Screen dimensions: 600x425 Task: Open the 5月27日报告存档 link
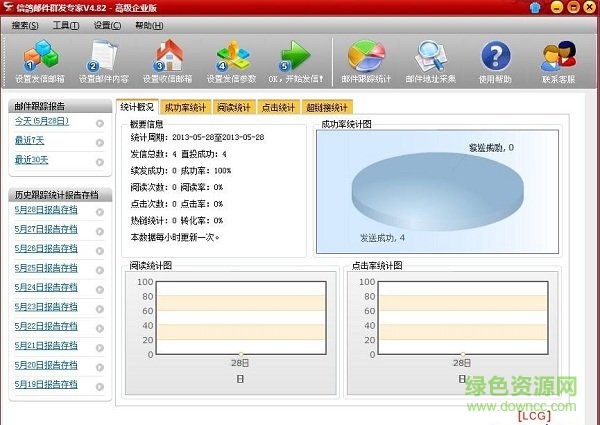pos(46,229)
